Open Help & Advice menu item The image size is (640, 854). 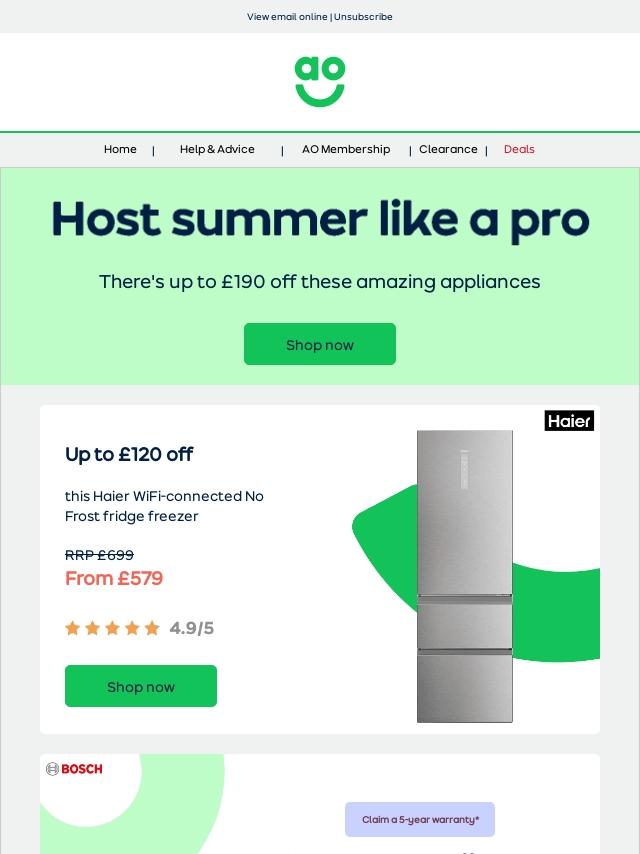click(x=217, y=149)
